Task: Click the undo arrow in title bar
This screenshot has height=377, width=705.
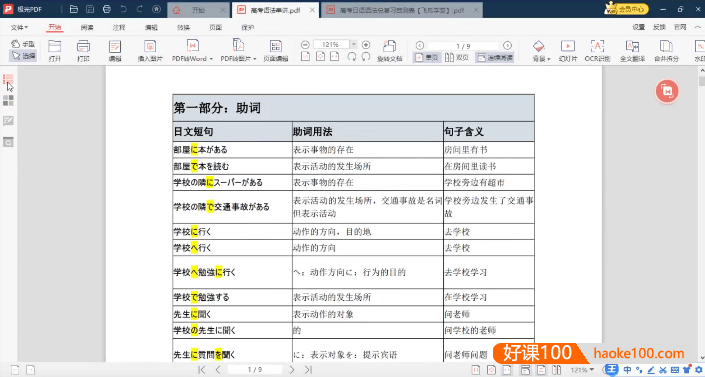Action: [124, 9]
